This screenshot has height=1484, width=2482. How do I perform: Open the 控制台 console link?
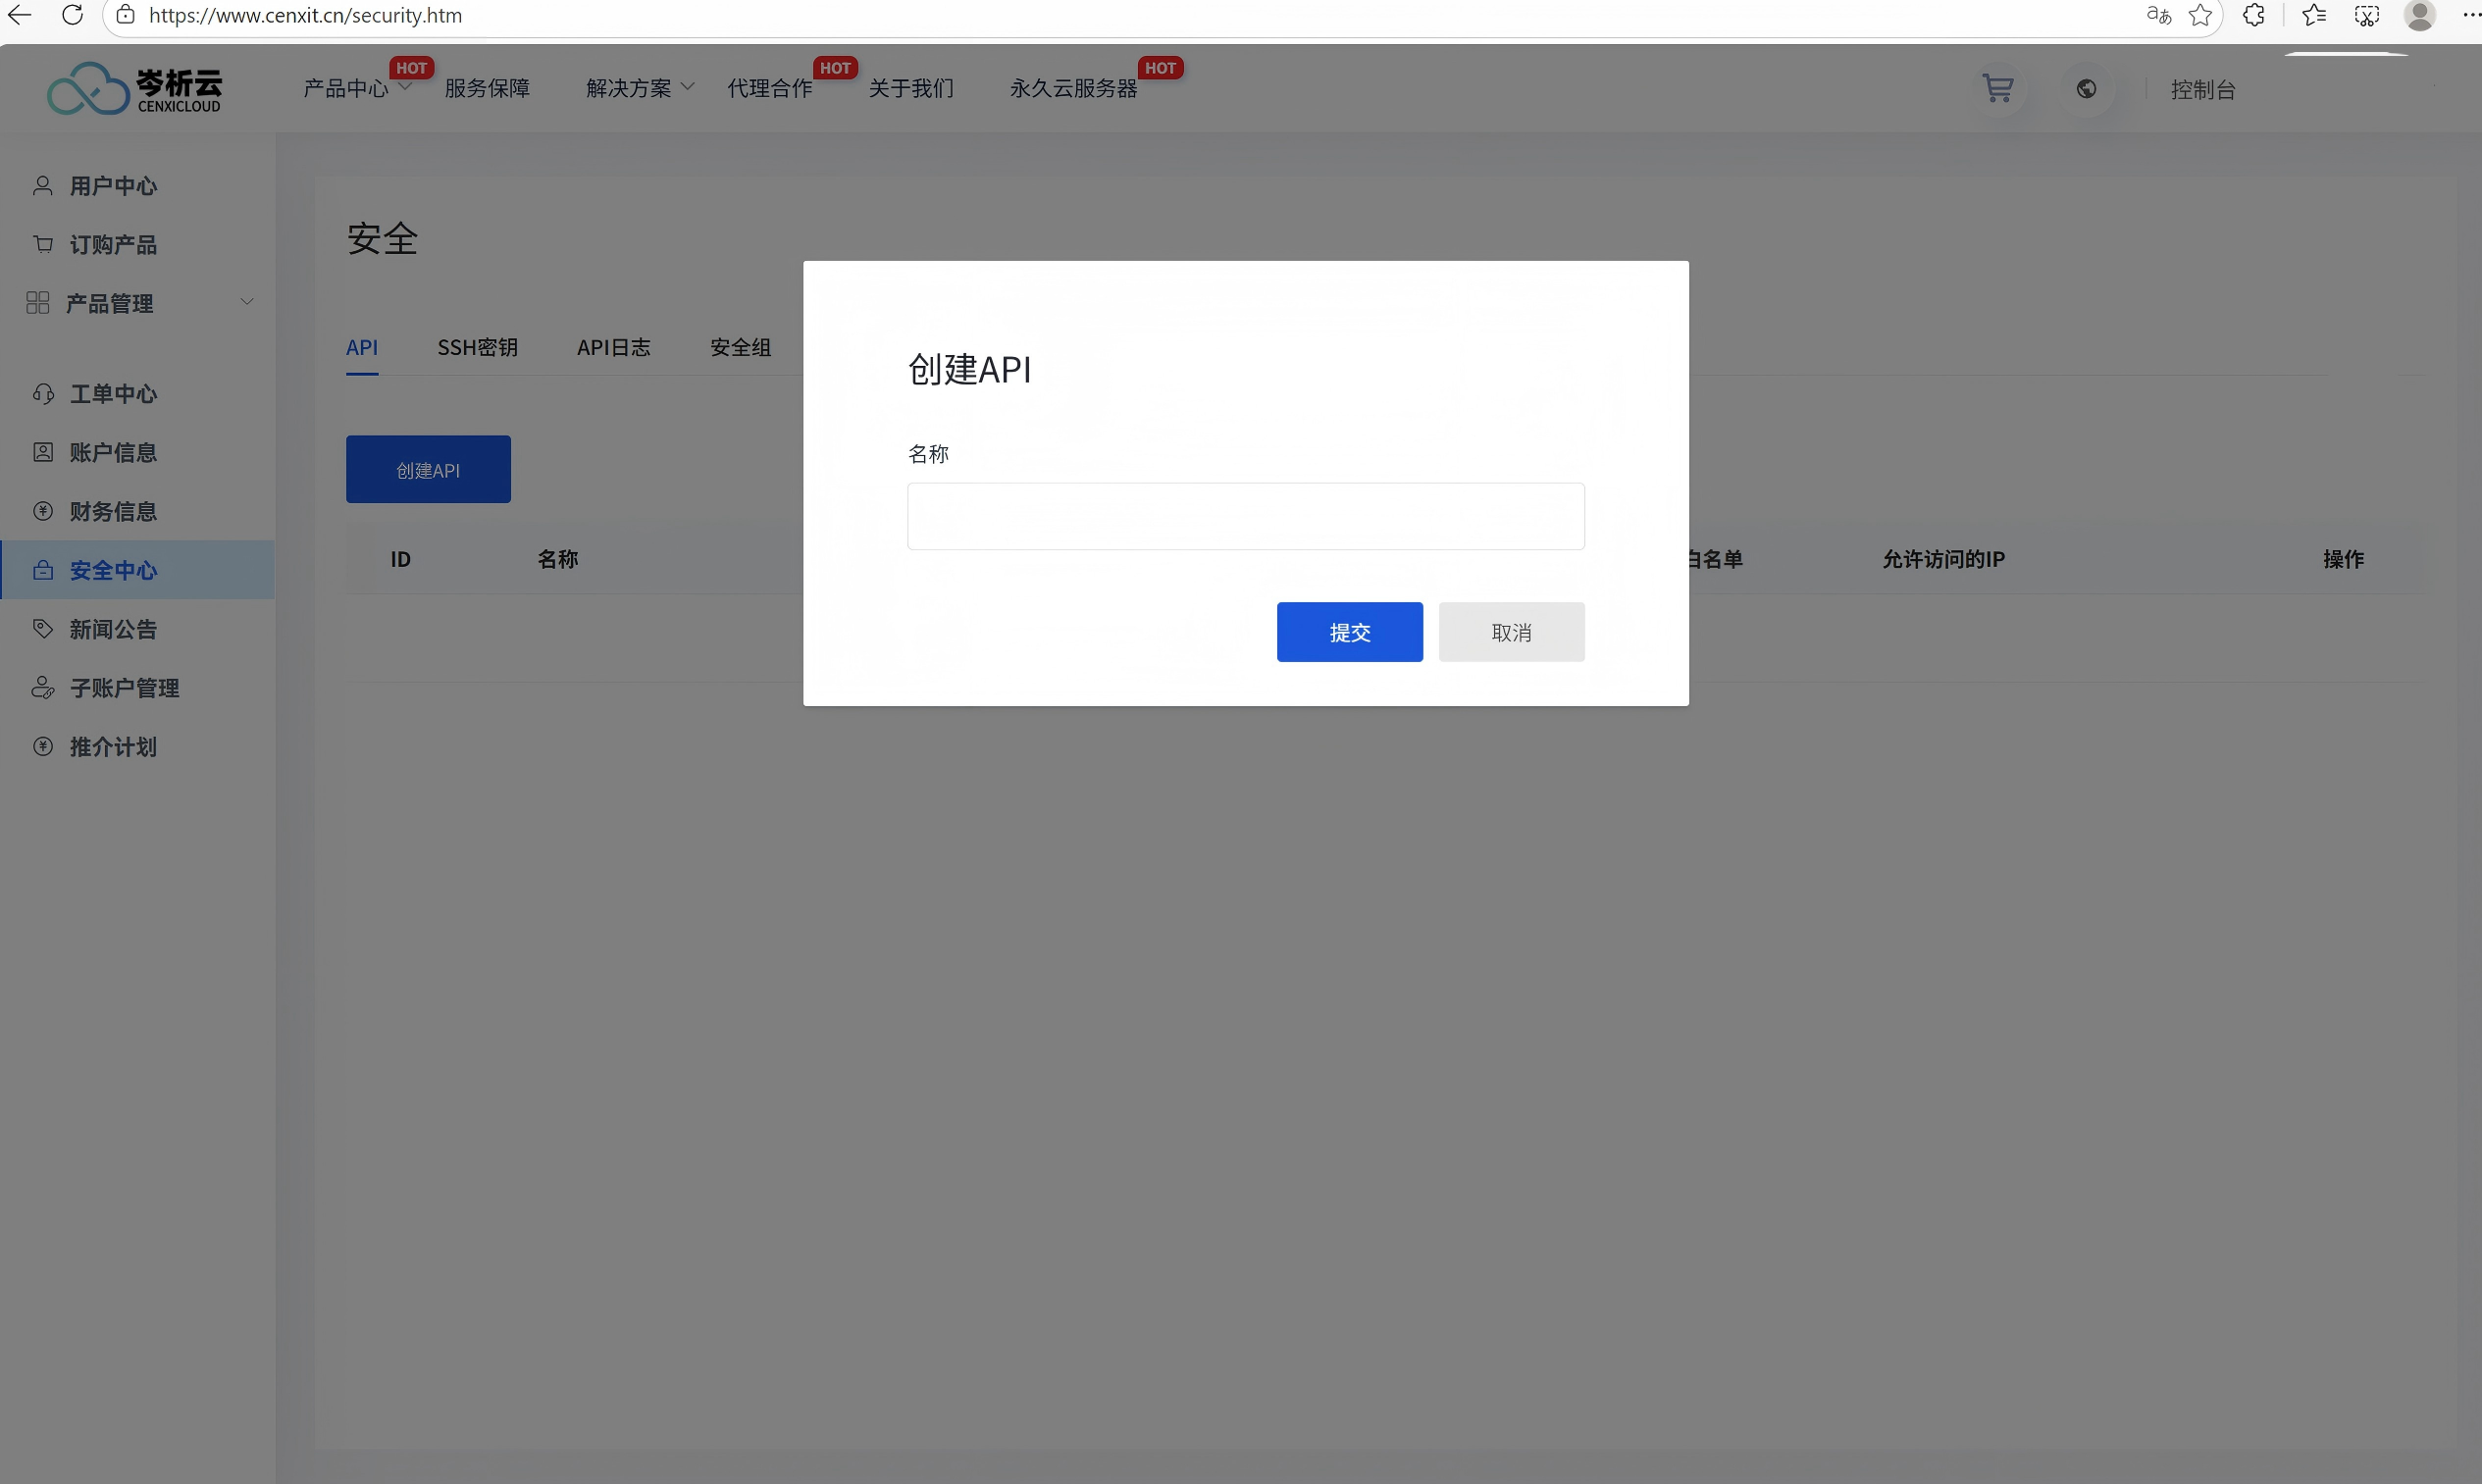[2202, 90]
